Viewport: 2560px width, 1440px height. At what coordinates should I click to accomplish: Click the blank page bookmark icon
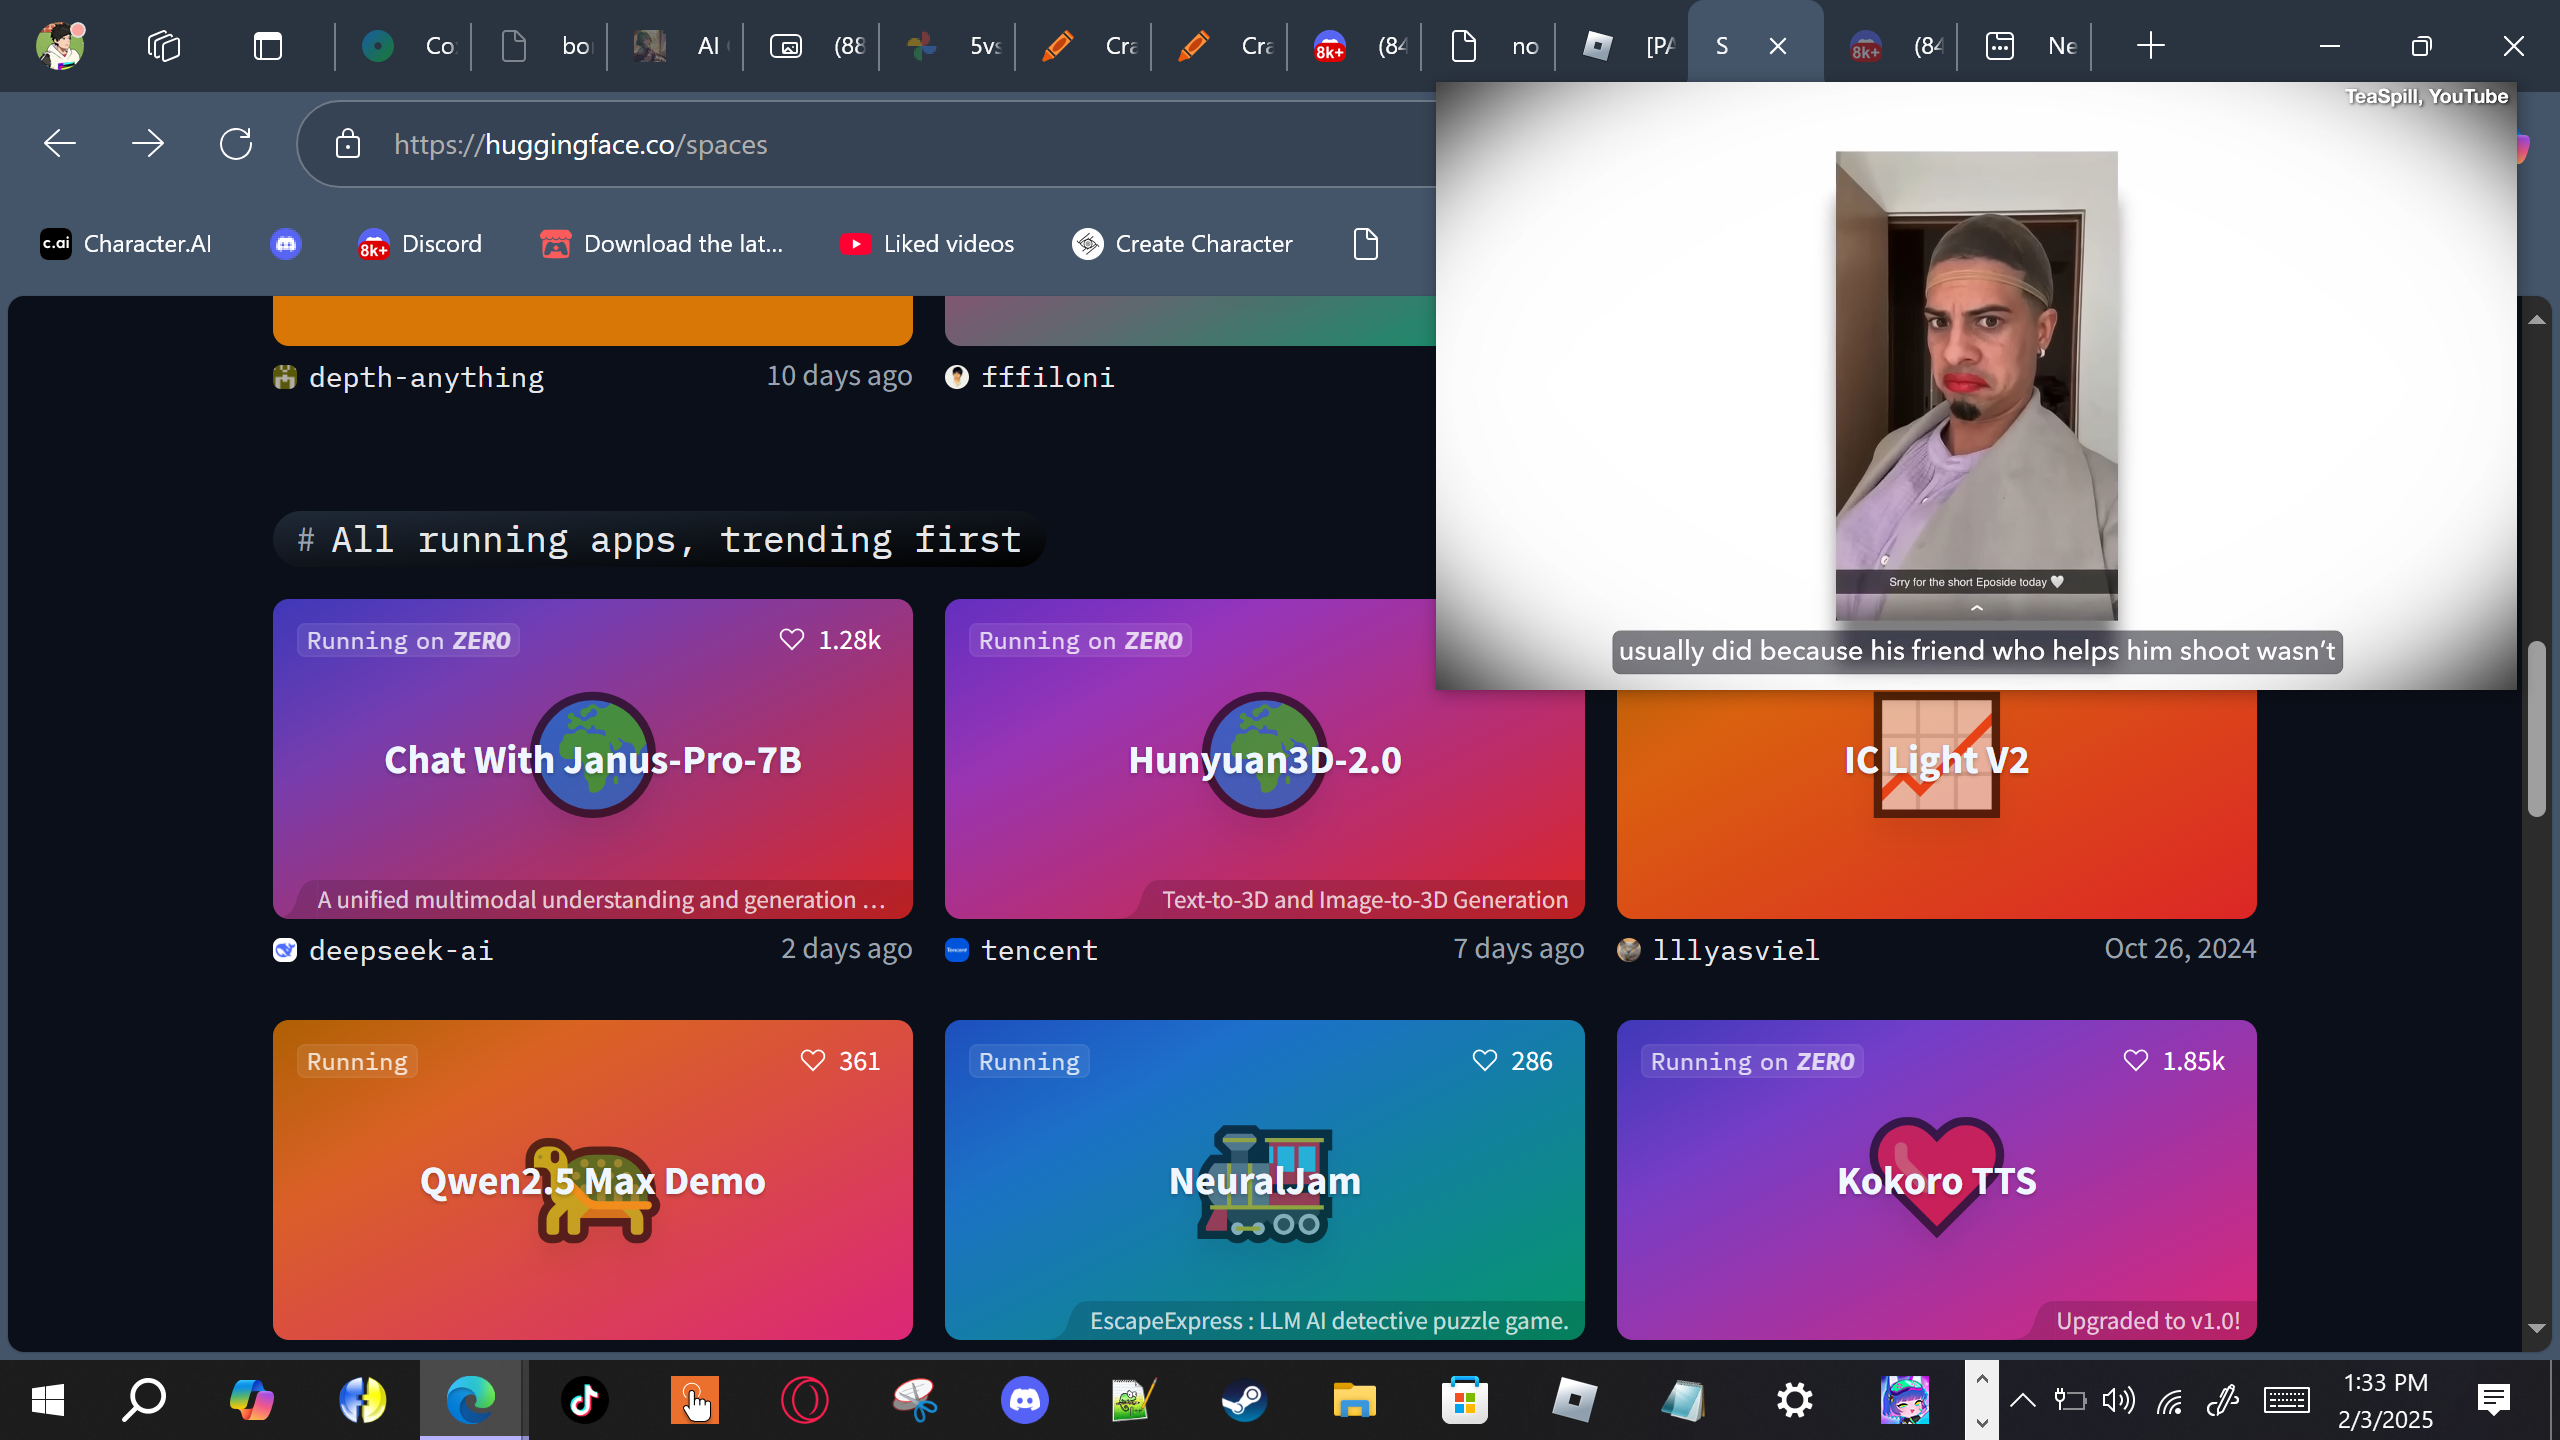pyautogui.click(x=1366, y=244)
